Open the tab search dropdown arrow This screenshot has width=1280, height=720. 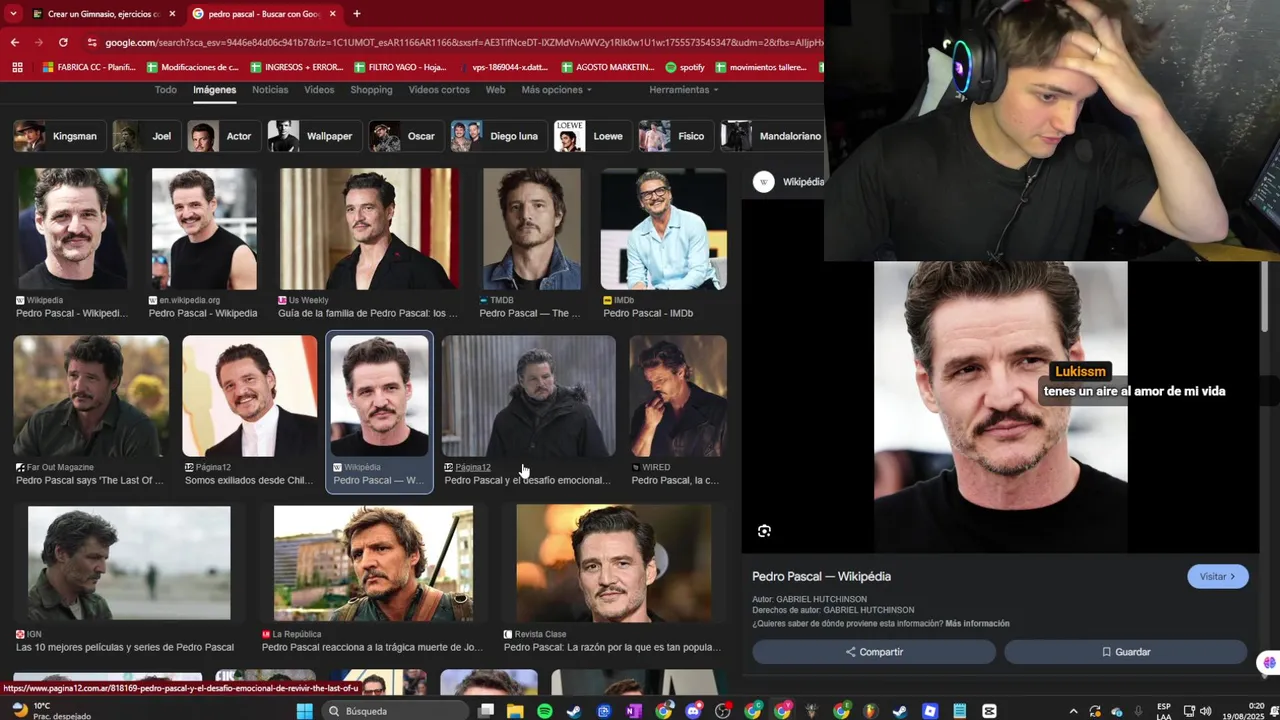pos(13,14)
